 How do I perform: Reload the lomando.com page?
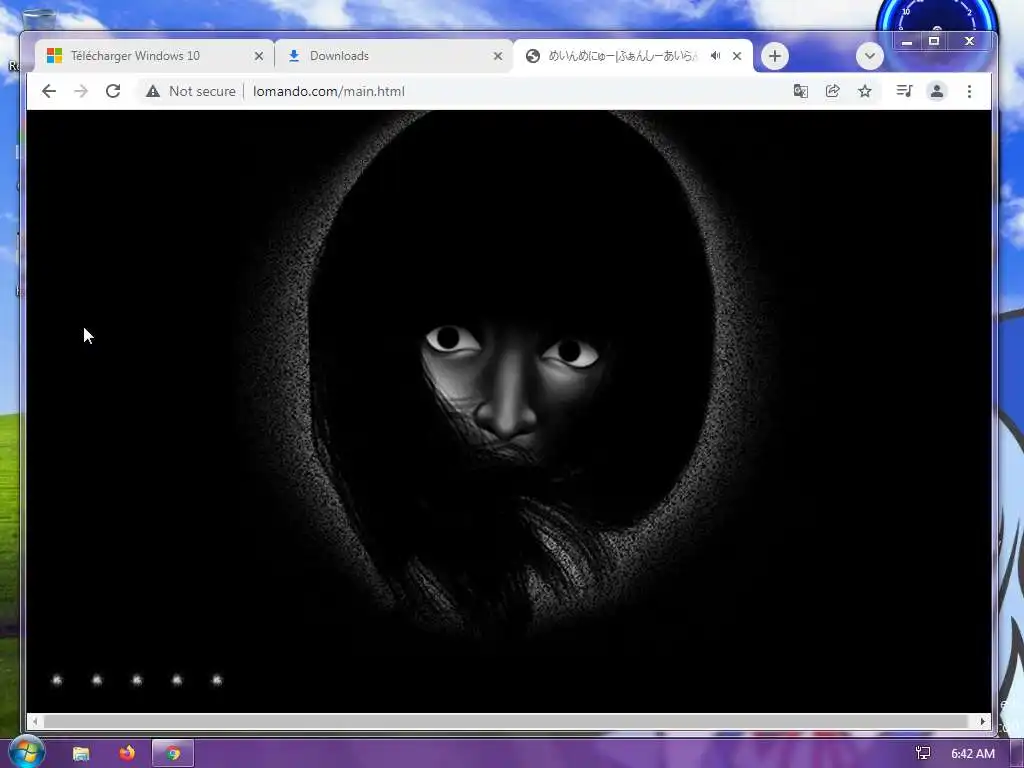[113, 91]
